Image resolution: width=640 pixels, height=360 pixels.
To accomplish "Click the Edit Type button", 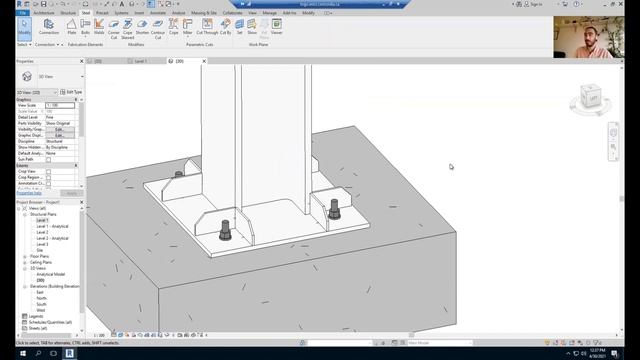I will (x=71, y=92).
